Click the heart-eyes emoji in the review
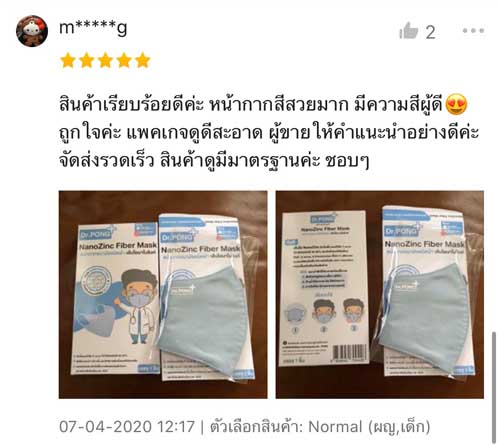 pos(456,104)
